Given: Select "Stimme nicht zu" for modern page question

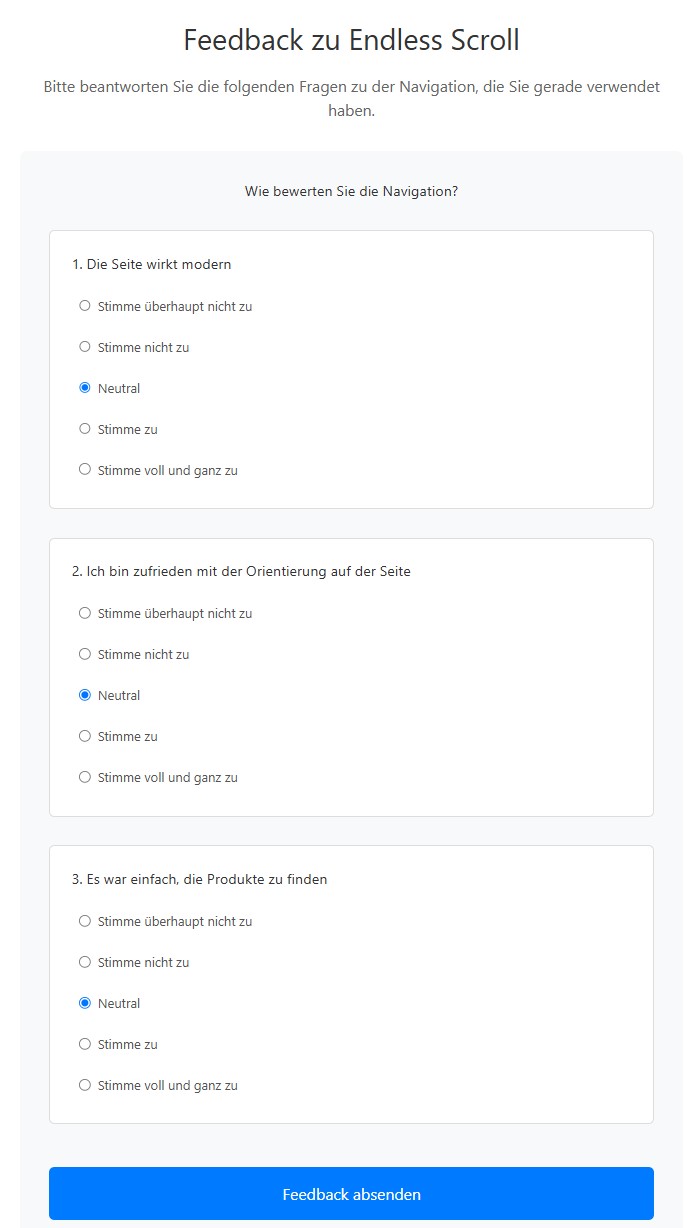Looking at the screenshot, I should pos(85,347).
